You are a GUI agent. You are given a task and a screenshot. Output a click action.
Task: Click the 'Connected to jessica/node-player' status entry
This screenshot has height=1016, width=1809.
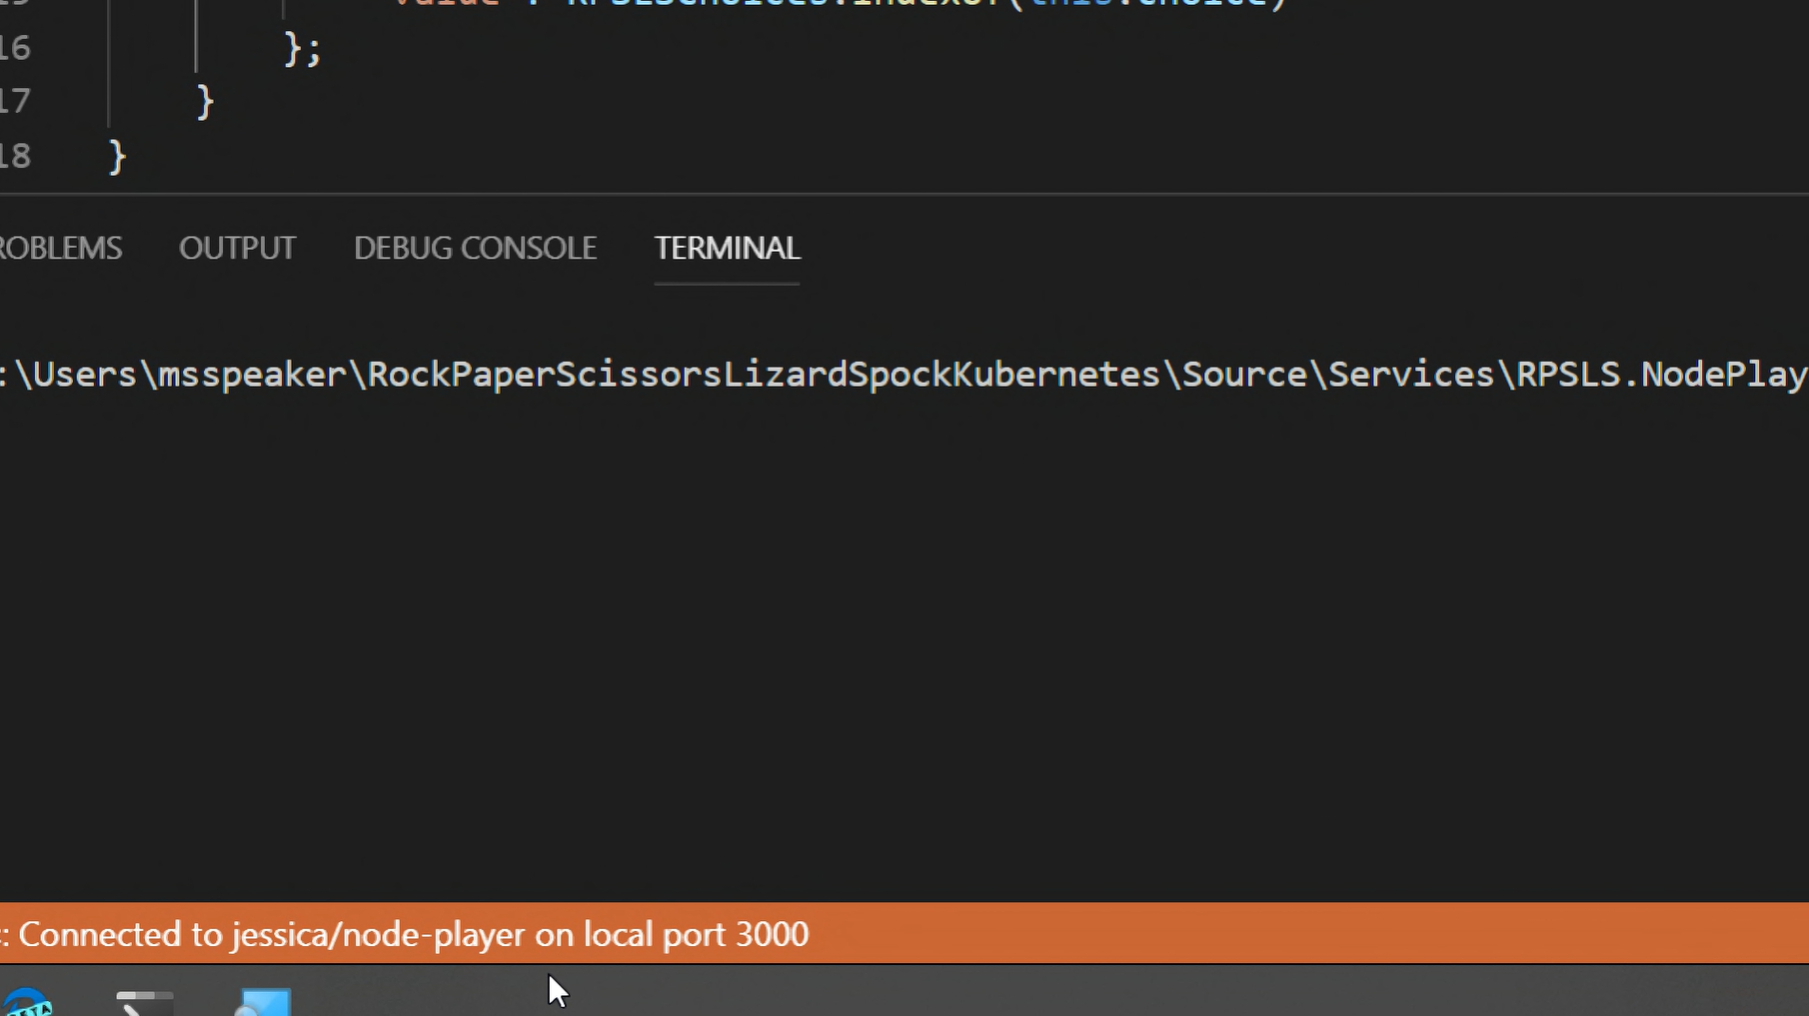click(405, 934)
